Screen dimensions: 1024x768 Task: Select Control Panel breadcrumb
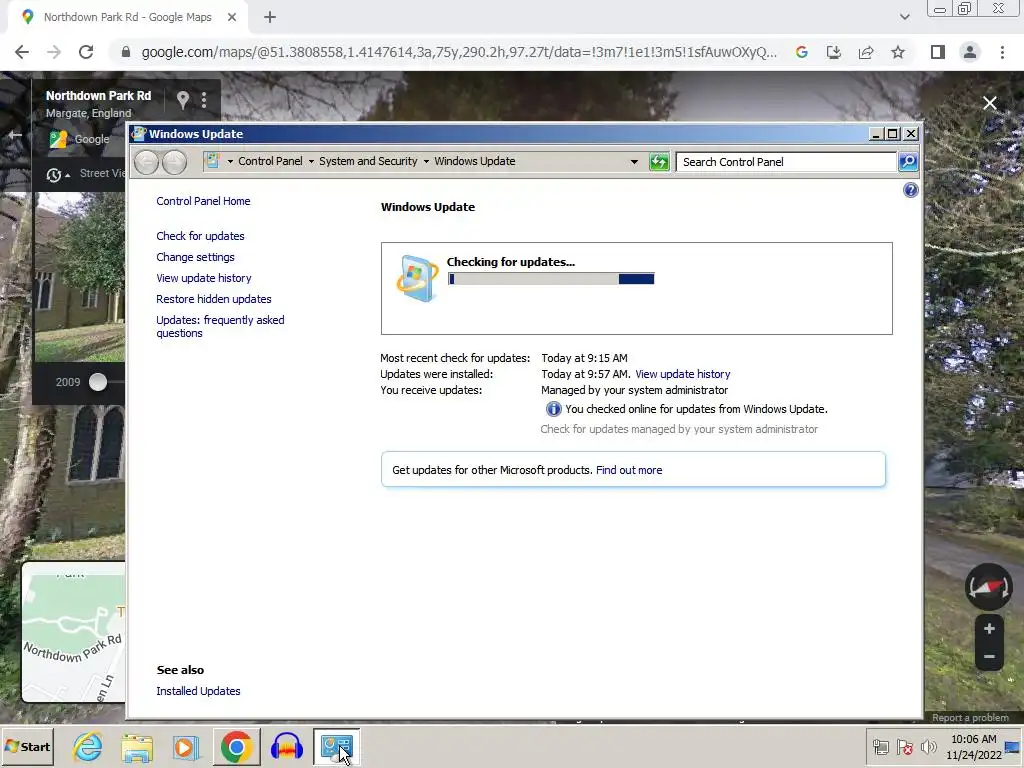click(270, 161)
